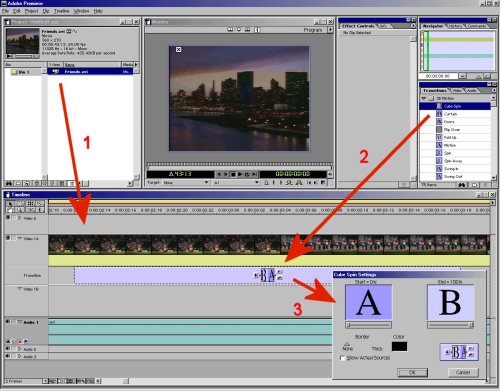
Task: Click the Loop playback button in Monitor
Action: point(247,174)
